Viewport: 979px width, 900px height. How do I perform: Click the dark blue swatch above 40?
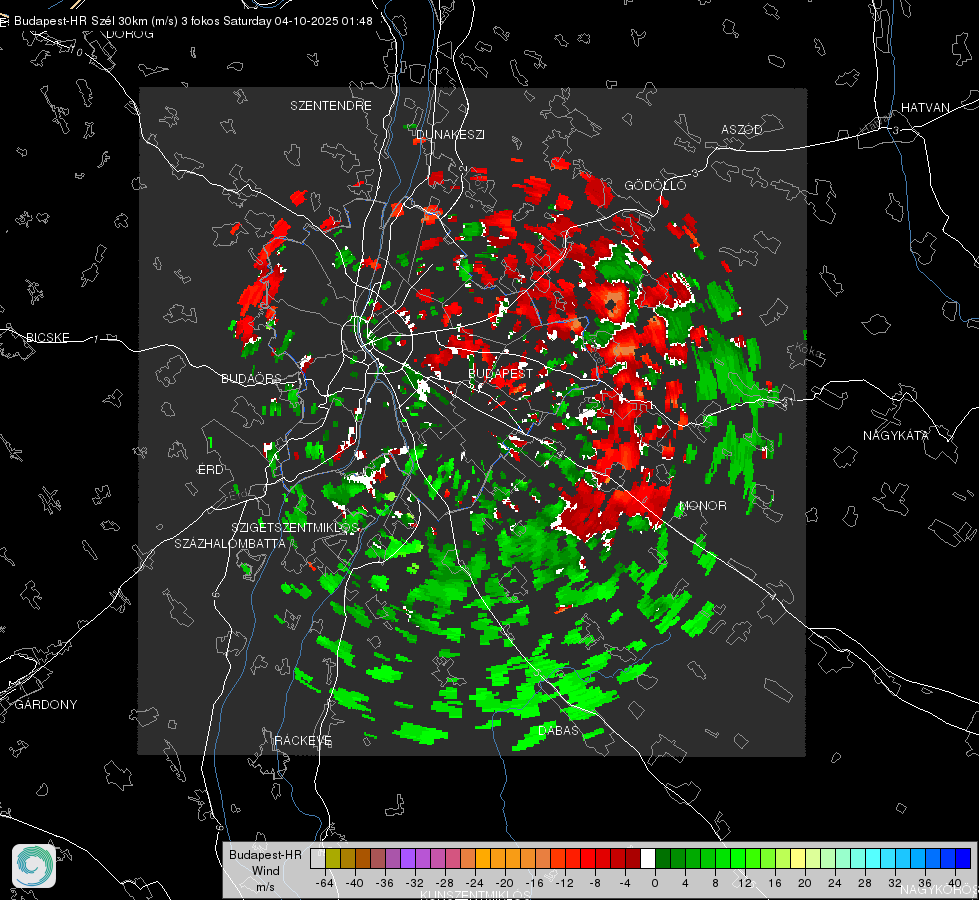click(x=964, y=858)
